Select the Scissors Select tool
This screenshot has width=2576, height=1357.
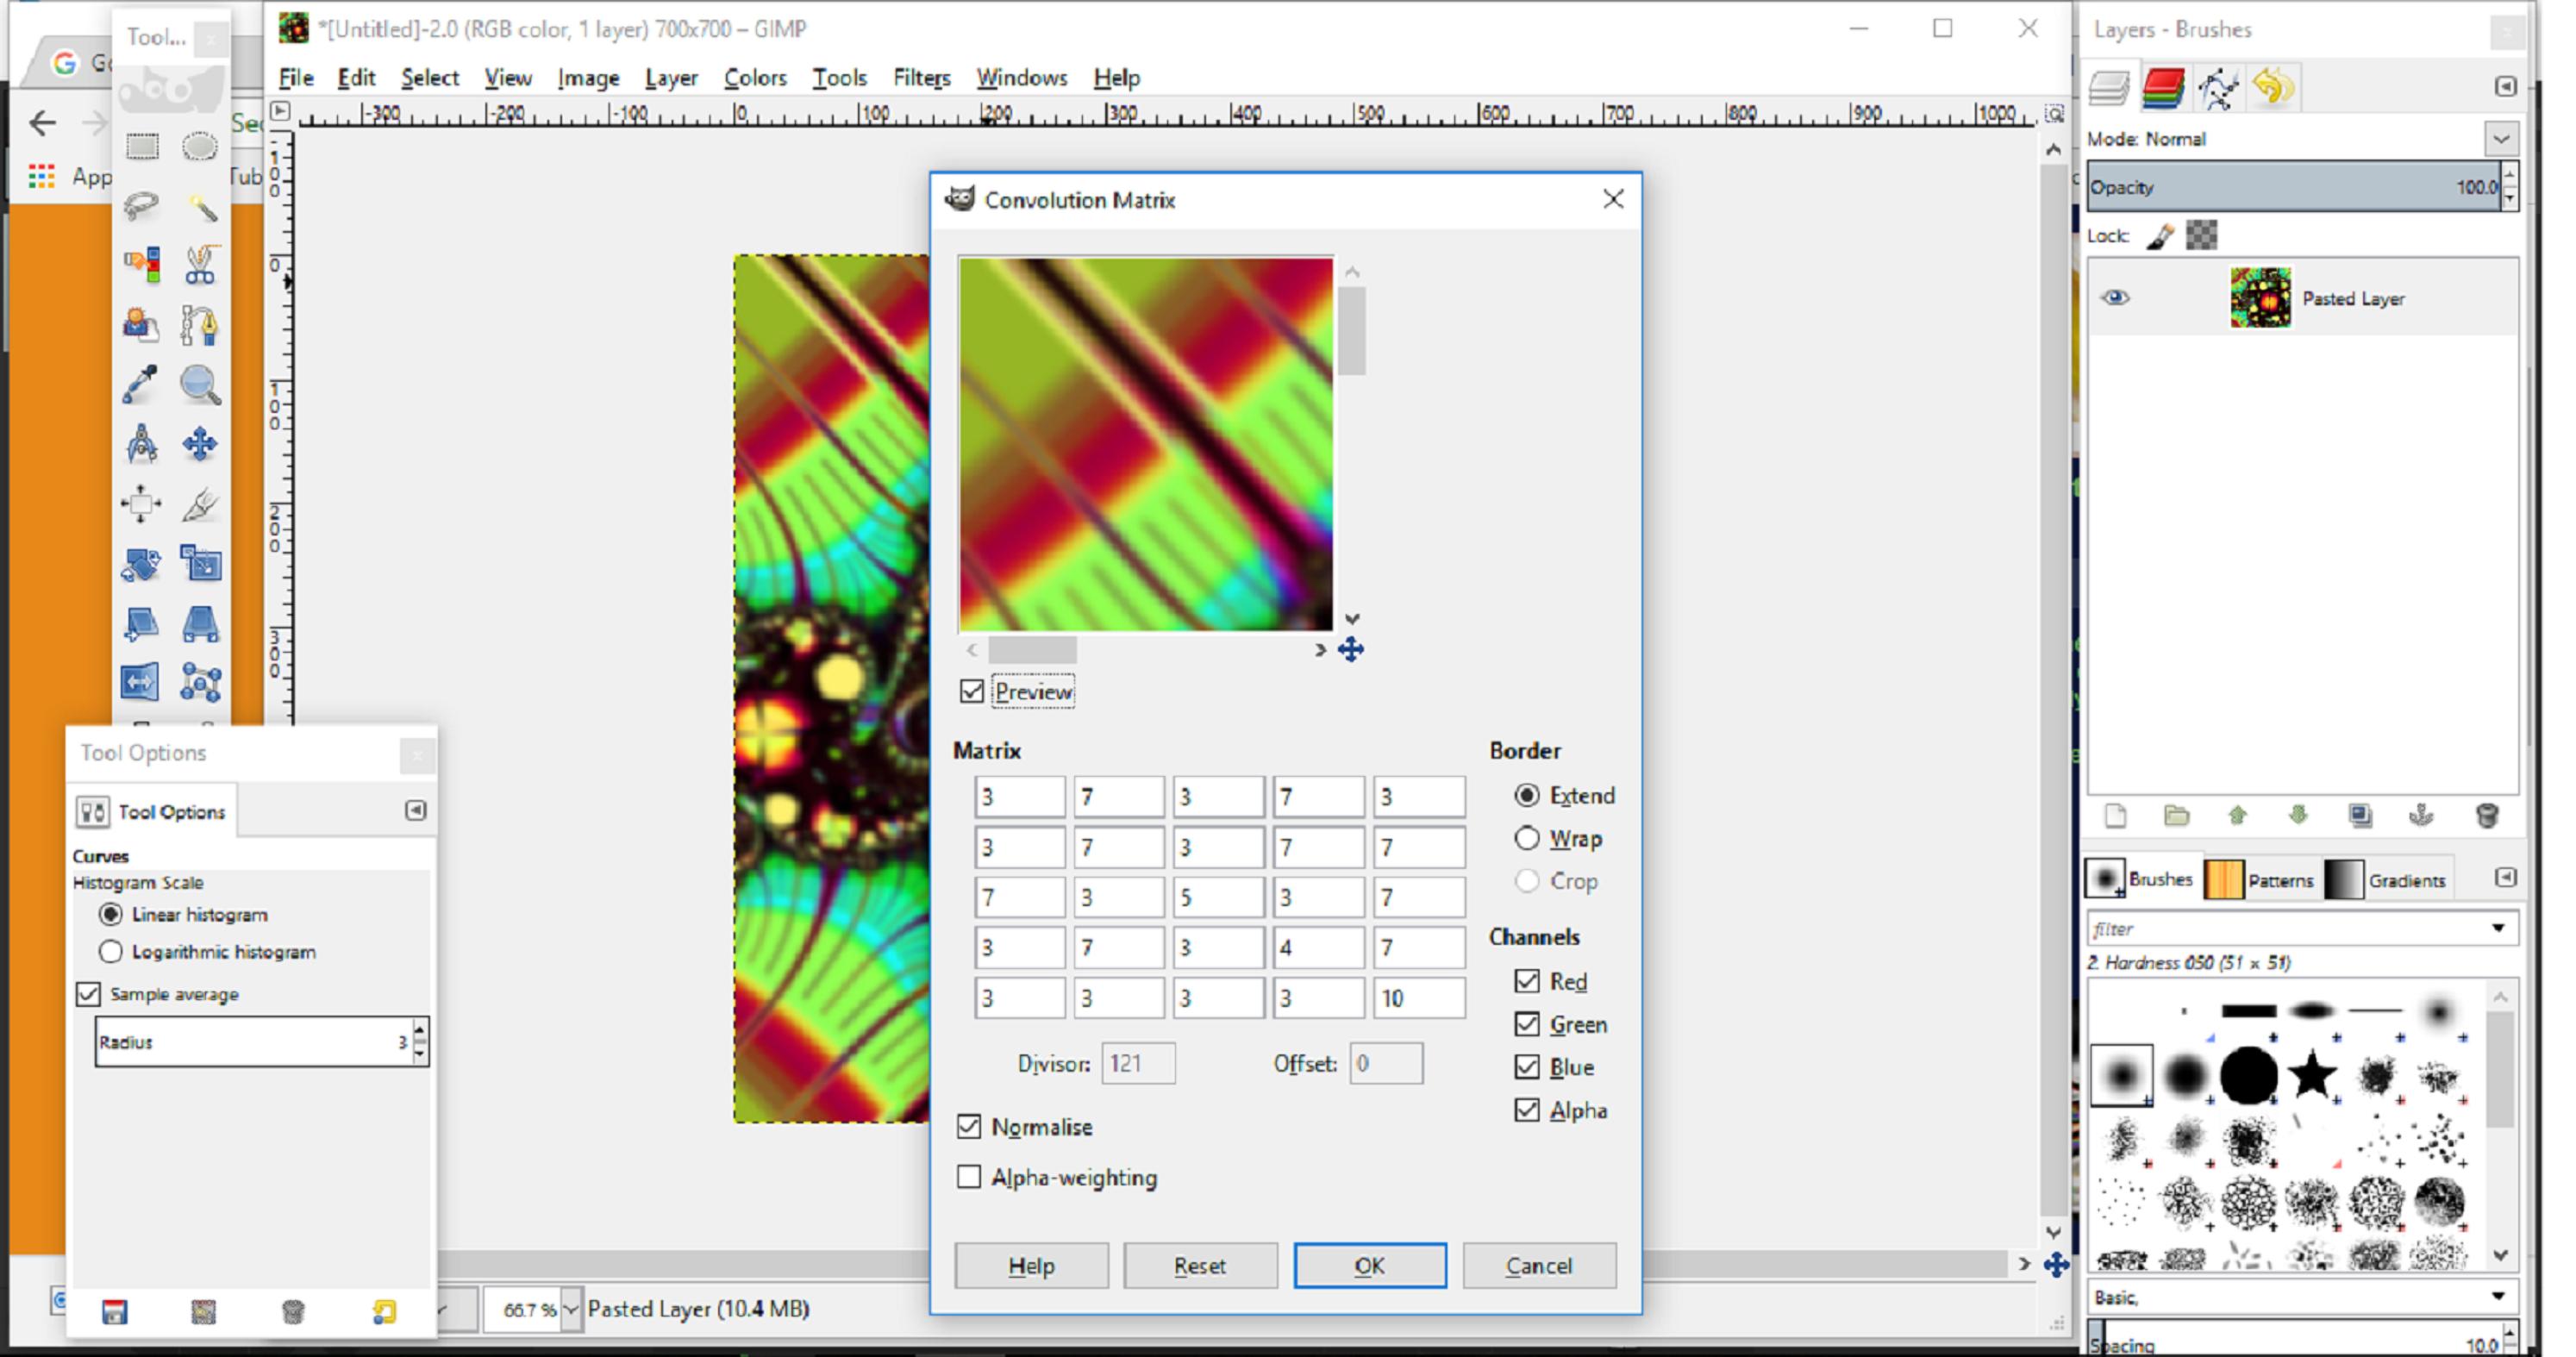201,265
